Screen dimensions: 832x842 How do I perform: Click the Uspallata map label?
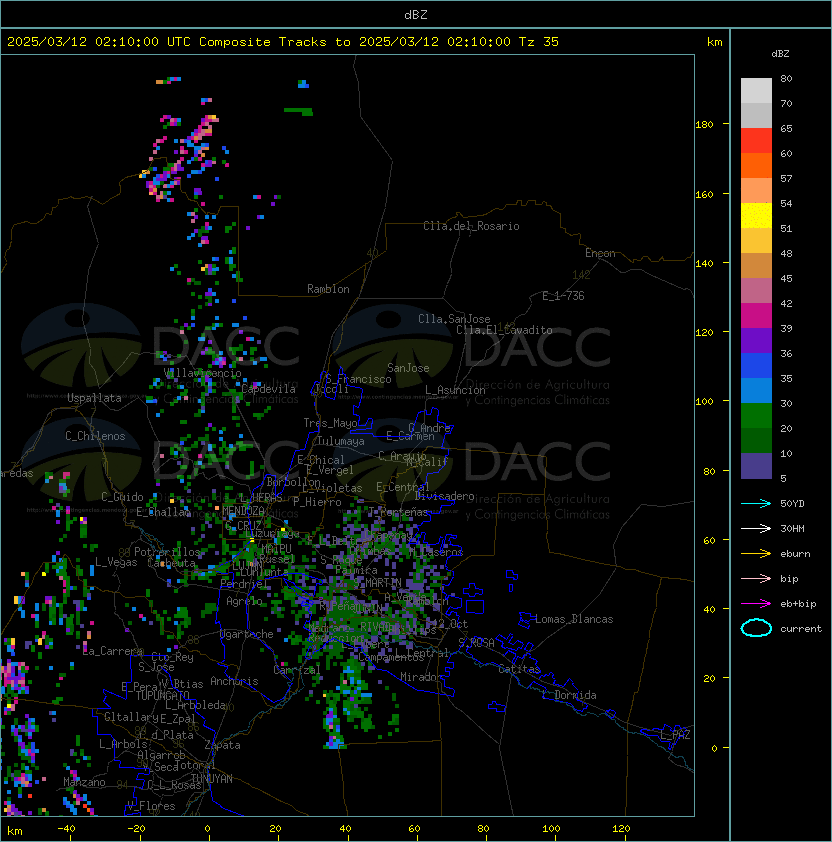tap(94, 398)
